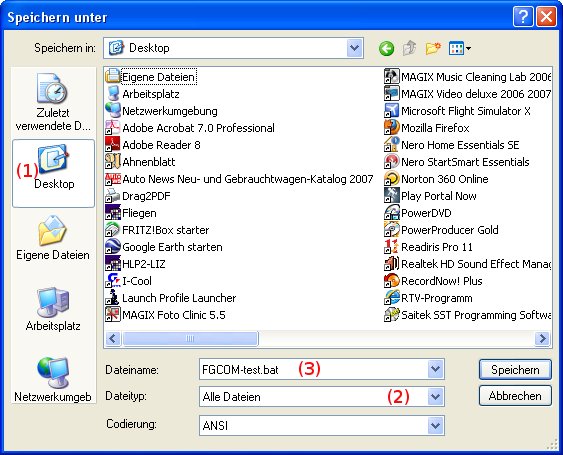This screenshot has height=455, width=563.
Task: Select MAGIX Video deluxe 2006 2007 entry
Action: pos(467,94)
